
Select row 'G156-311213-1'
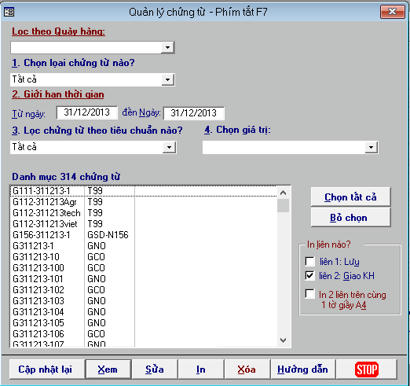point(144,235)
